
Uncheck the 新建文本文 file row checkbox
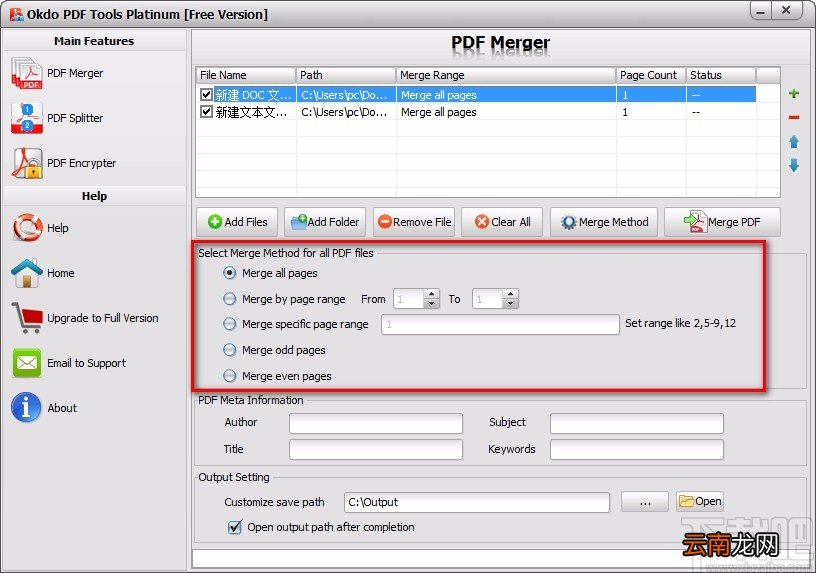(x=207, y=112)
